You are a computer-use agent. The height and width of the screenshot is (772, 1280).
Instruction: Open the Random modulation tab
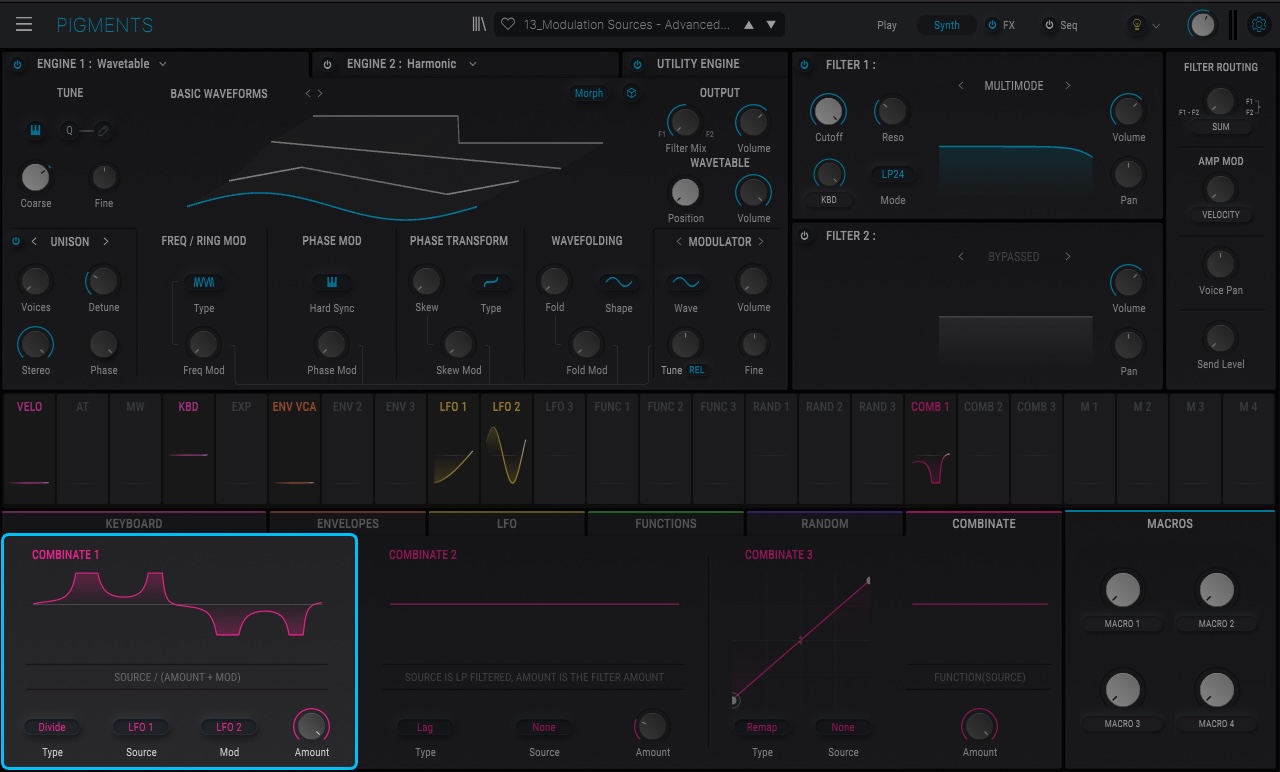pos(825,523)
